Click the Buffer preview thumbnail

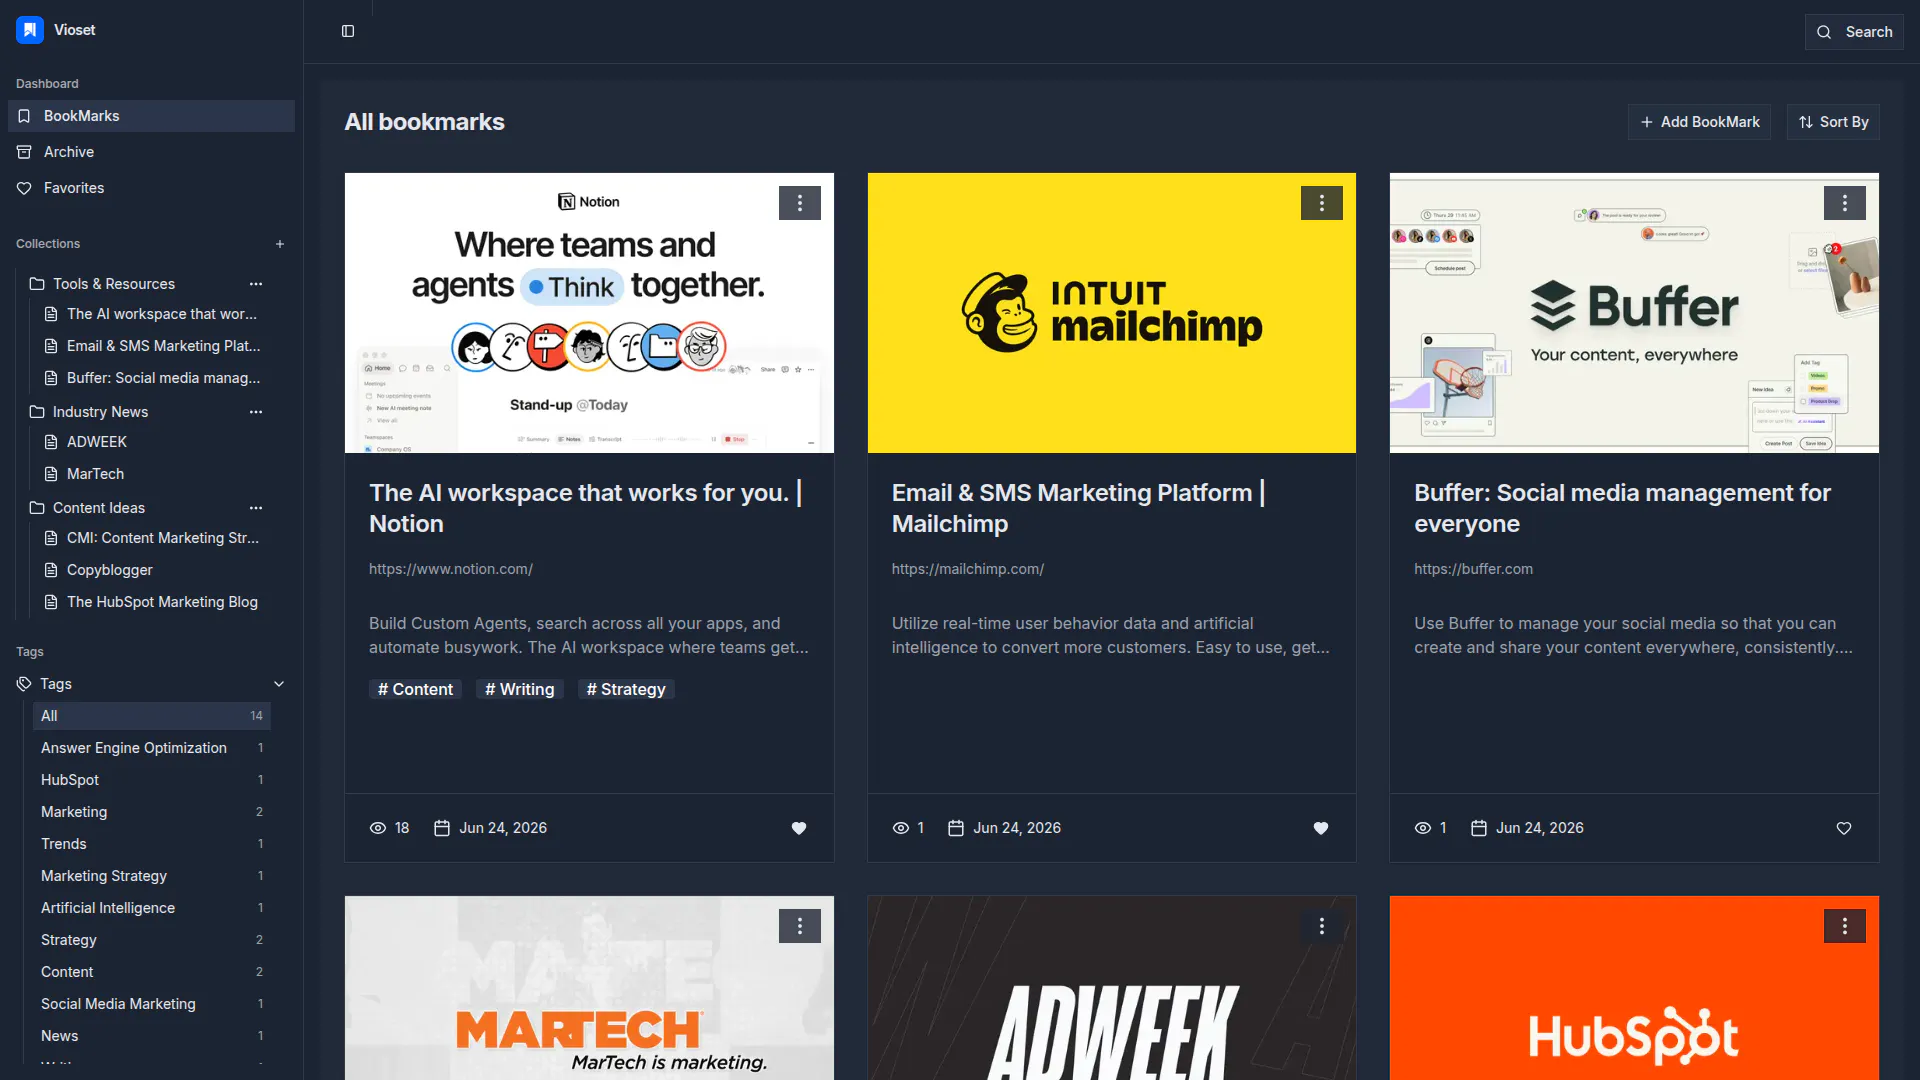click(1634, 313)
